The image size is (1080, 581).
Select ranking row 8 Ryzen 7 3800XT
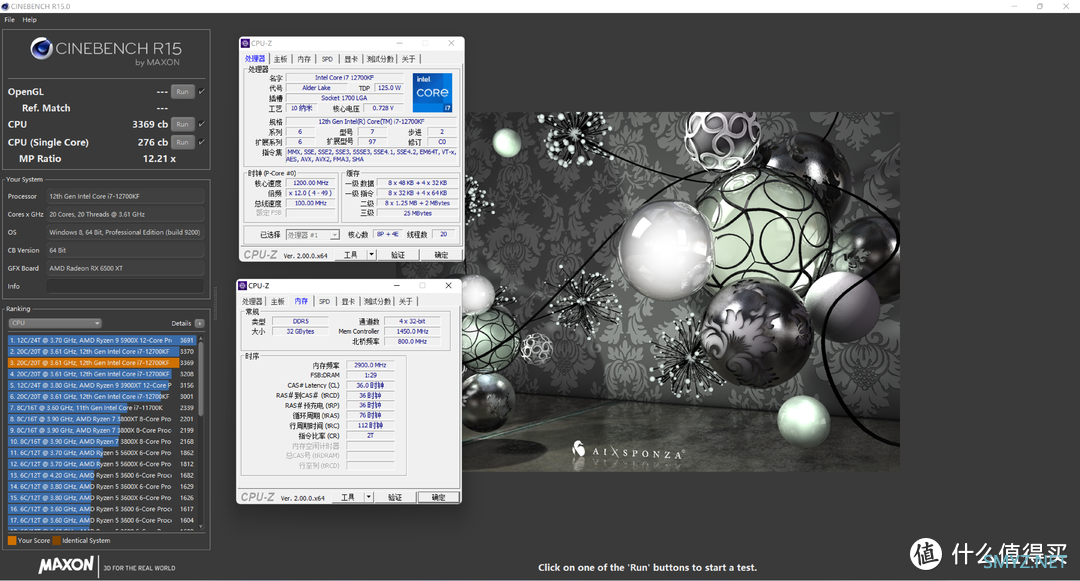tap(101, 419)
